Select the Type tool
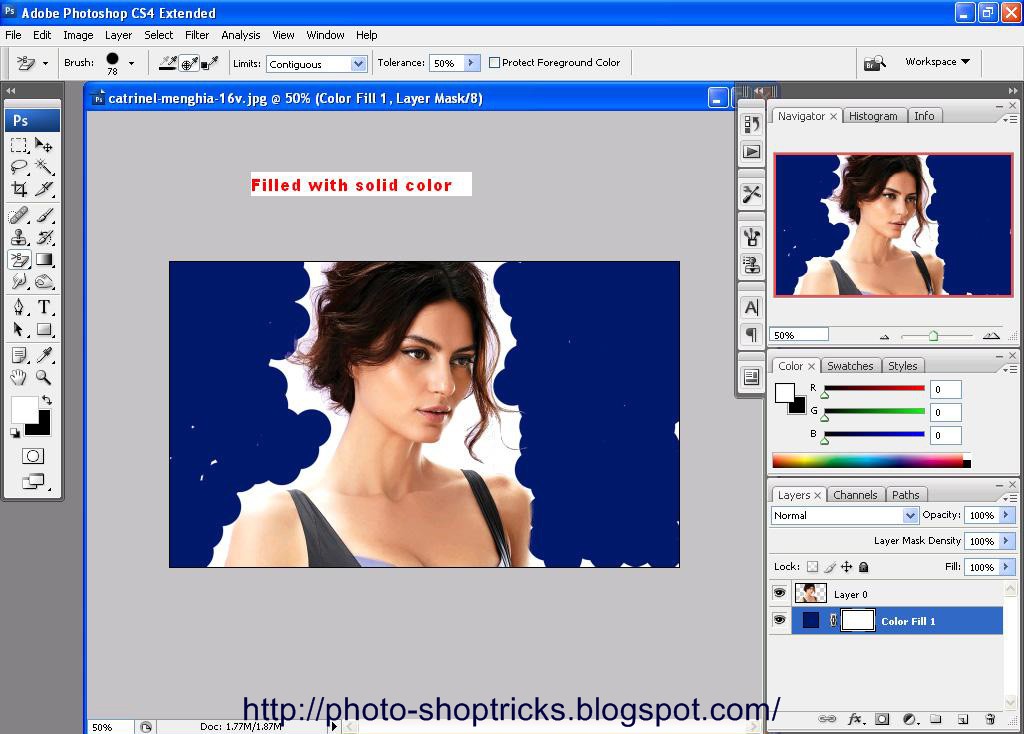Screen dimensions: 1024x734 pos(43,304)
